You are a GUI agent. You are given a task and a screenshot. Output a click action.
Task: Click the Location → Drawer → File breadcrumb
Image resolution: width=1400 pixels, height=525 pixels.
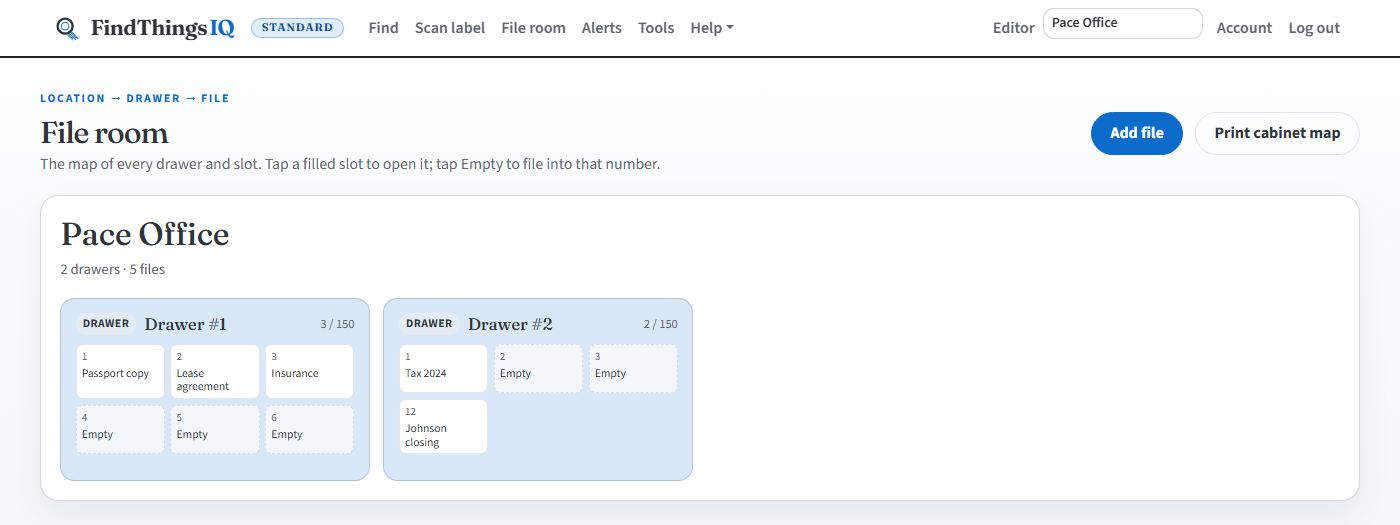pos(135,98)
